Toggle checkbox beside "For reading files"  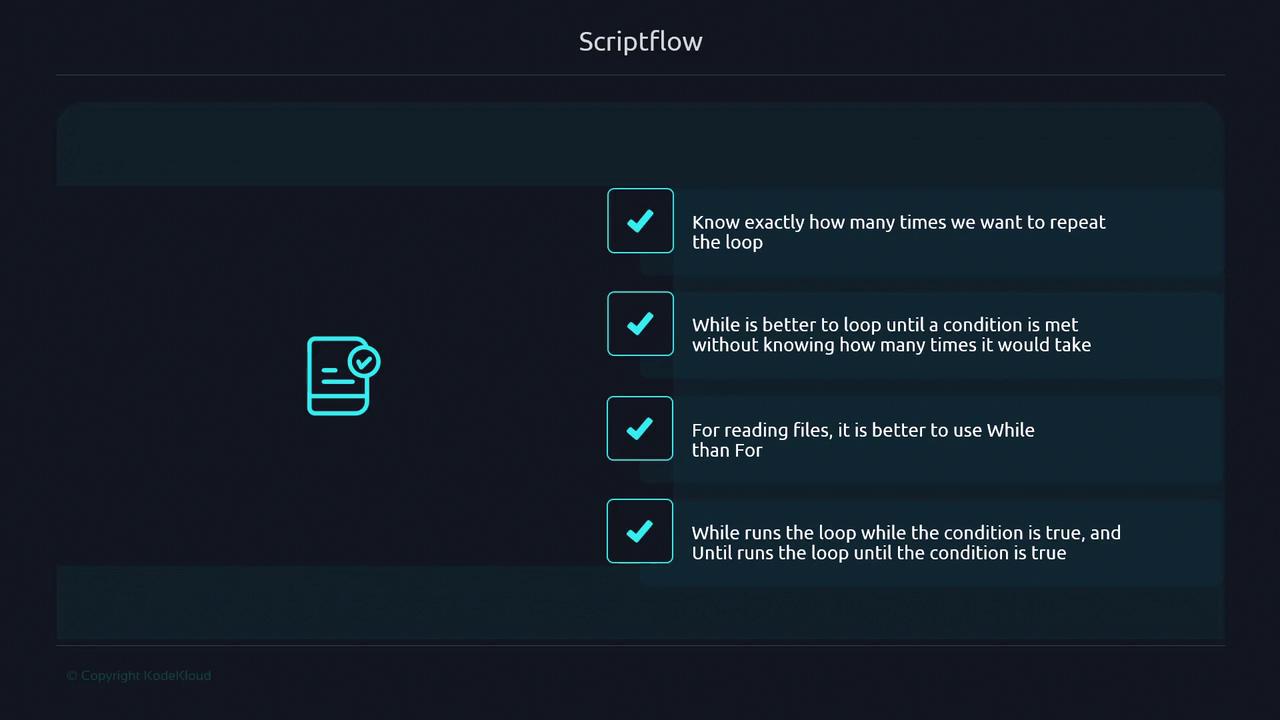coord(640,428)
